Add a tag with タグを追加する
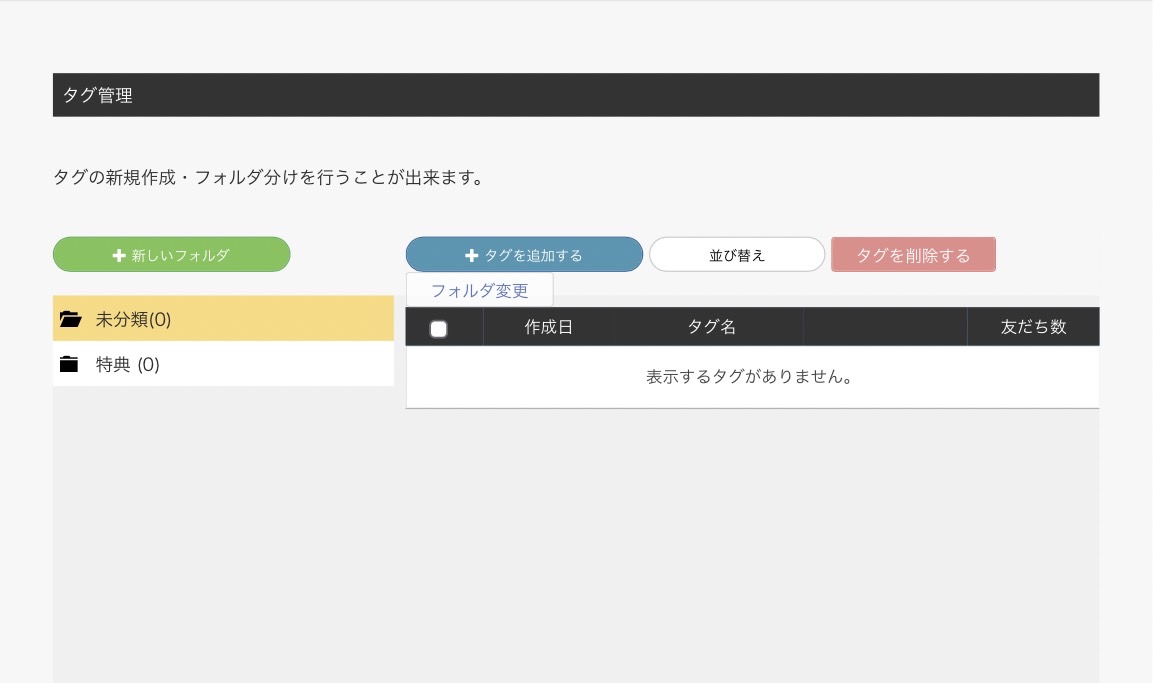Image resolution: width=1170 pixels, height=683 pixels. tap(524, 255)
